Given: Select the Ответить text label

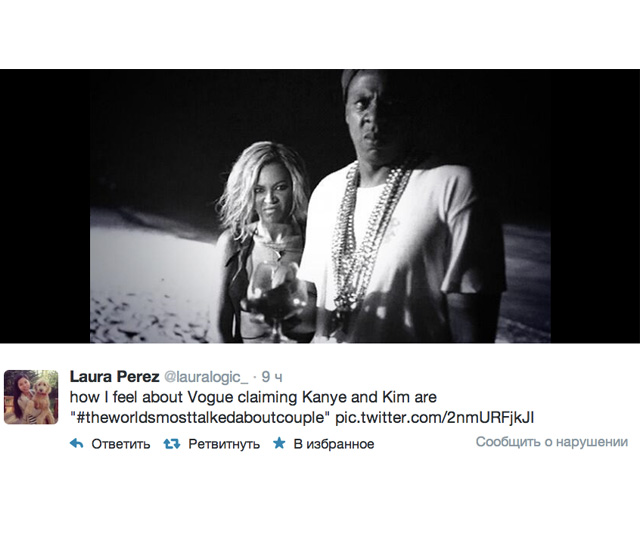Looking at the screenshot, I should [121, 444].
